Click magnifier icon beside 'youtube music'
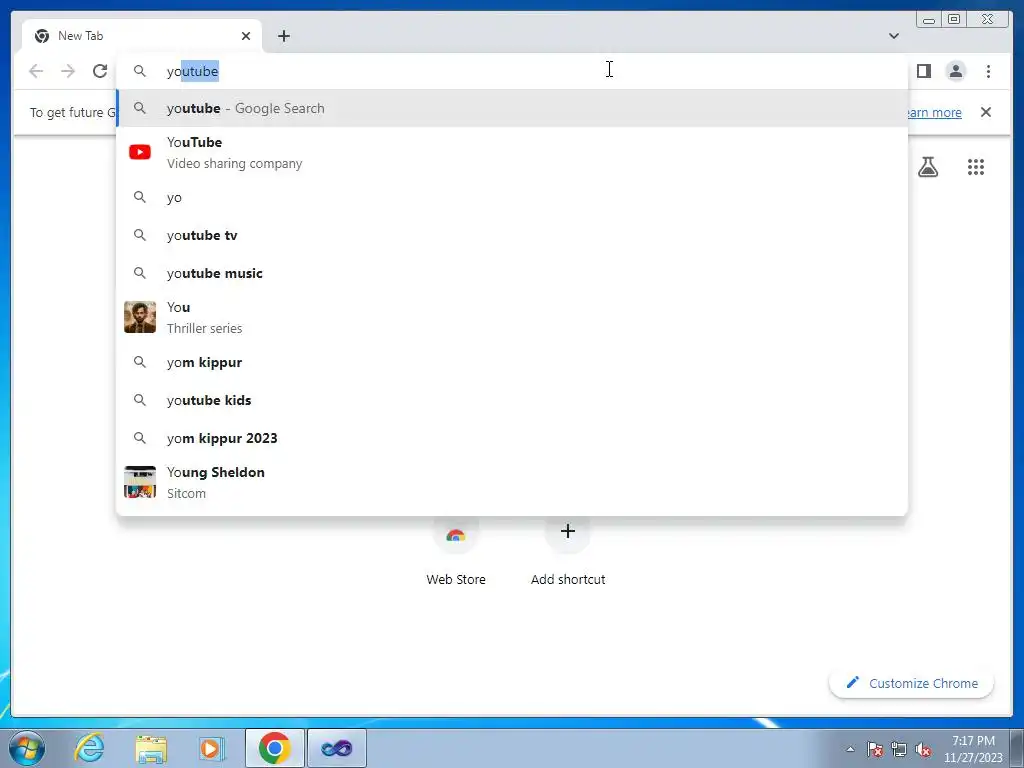Screen dimensions: 1024x768 140,273
